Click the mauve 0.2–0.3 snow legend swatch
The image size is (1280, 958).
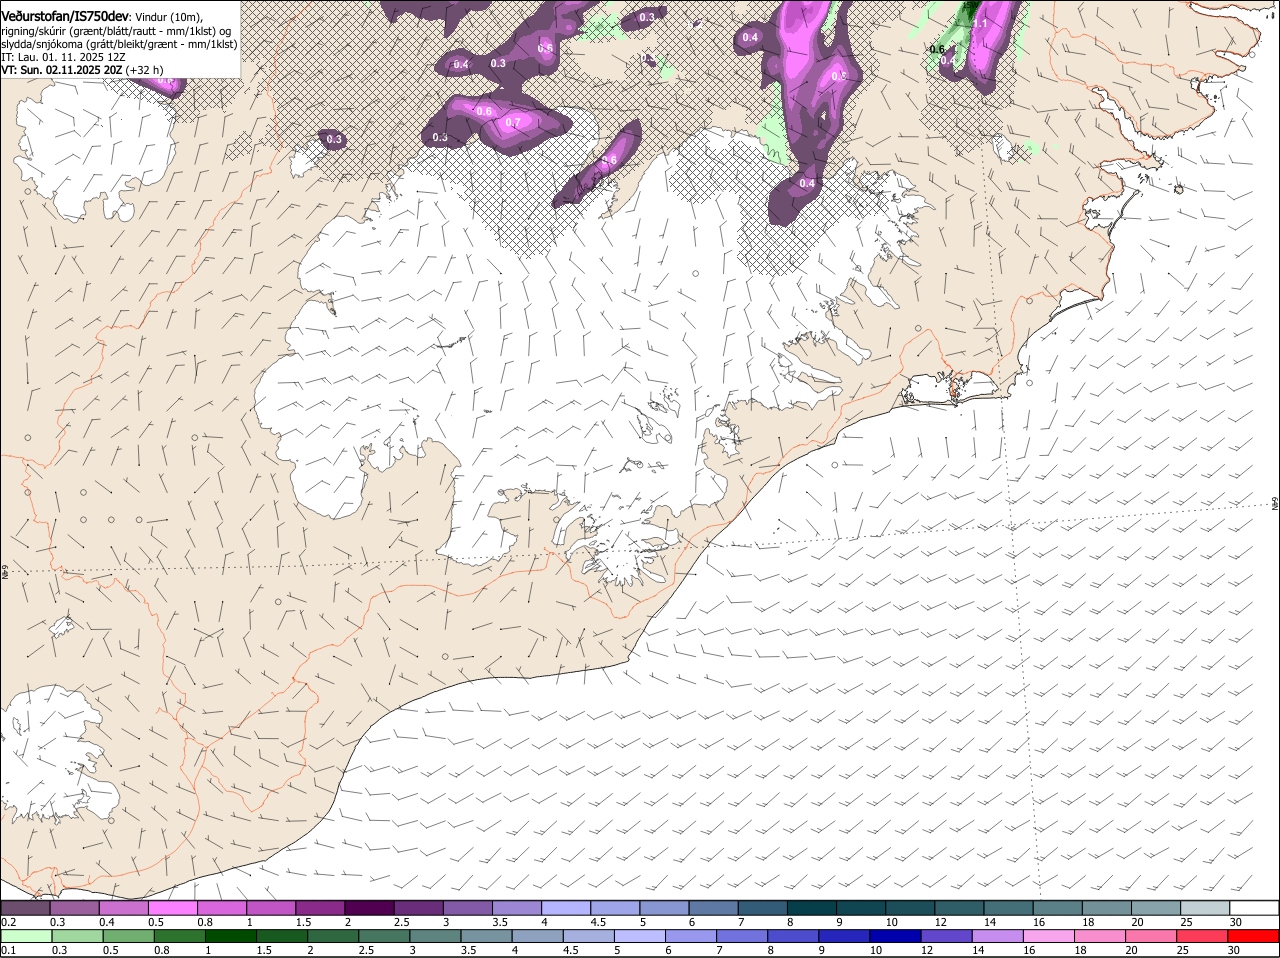tap(25, 908)
